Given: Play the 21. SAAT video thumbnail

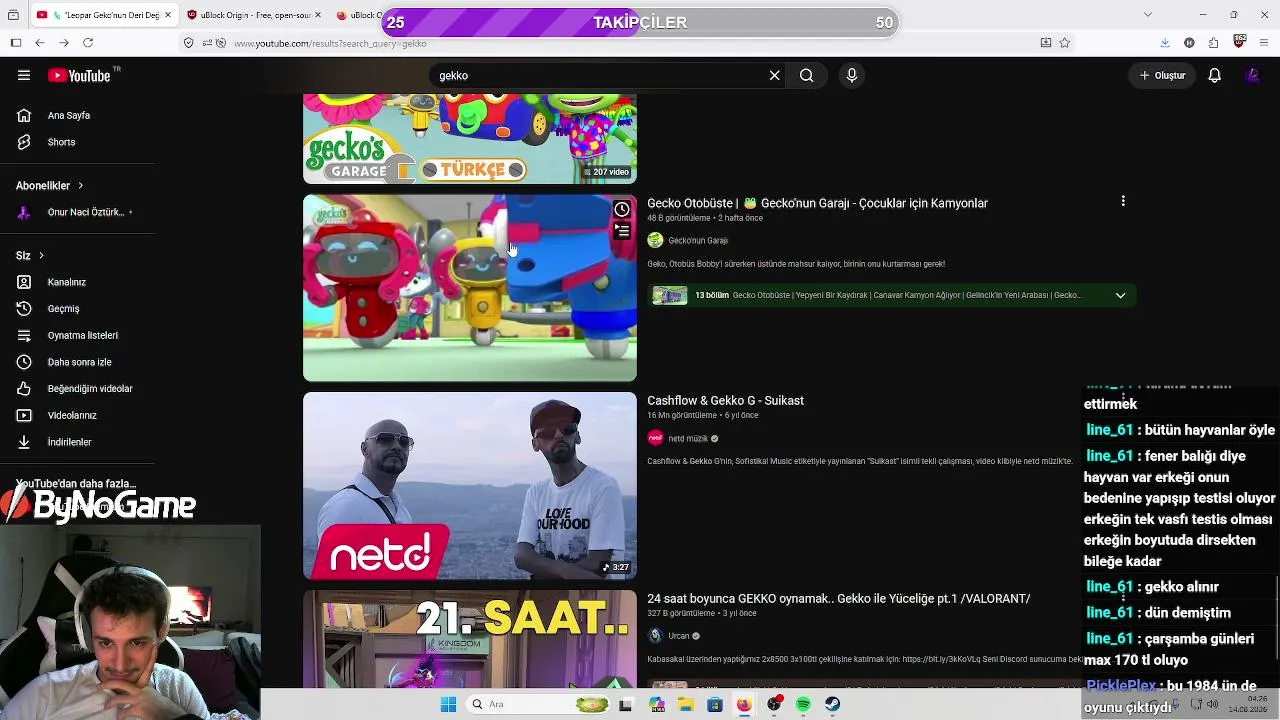Looking at the screenshot, I should [x=470, y=639].
